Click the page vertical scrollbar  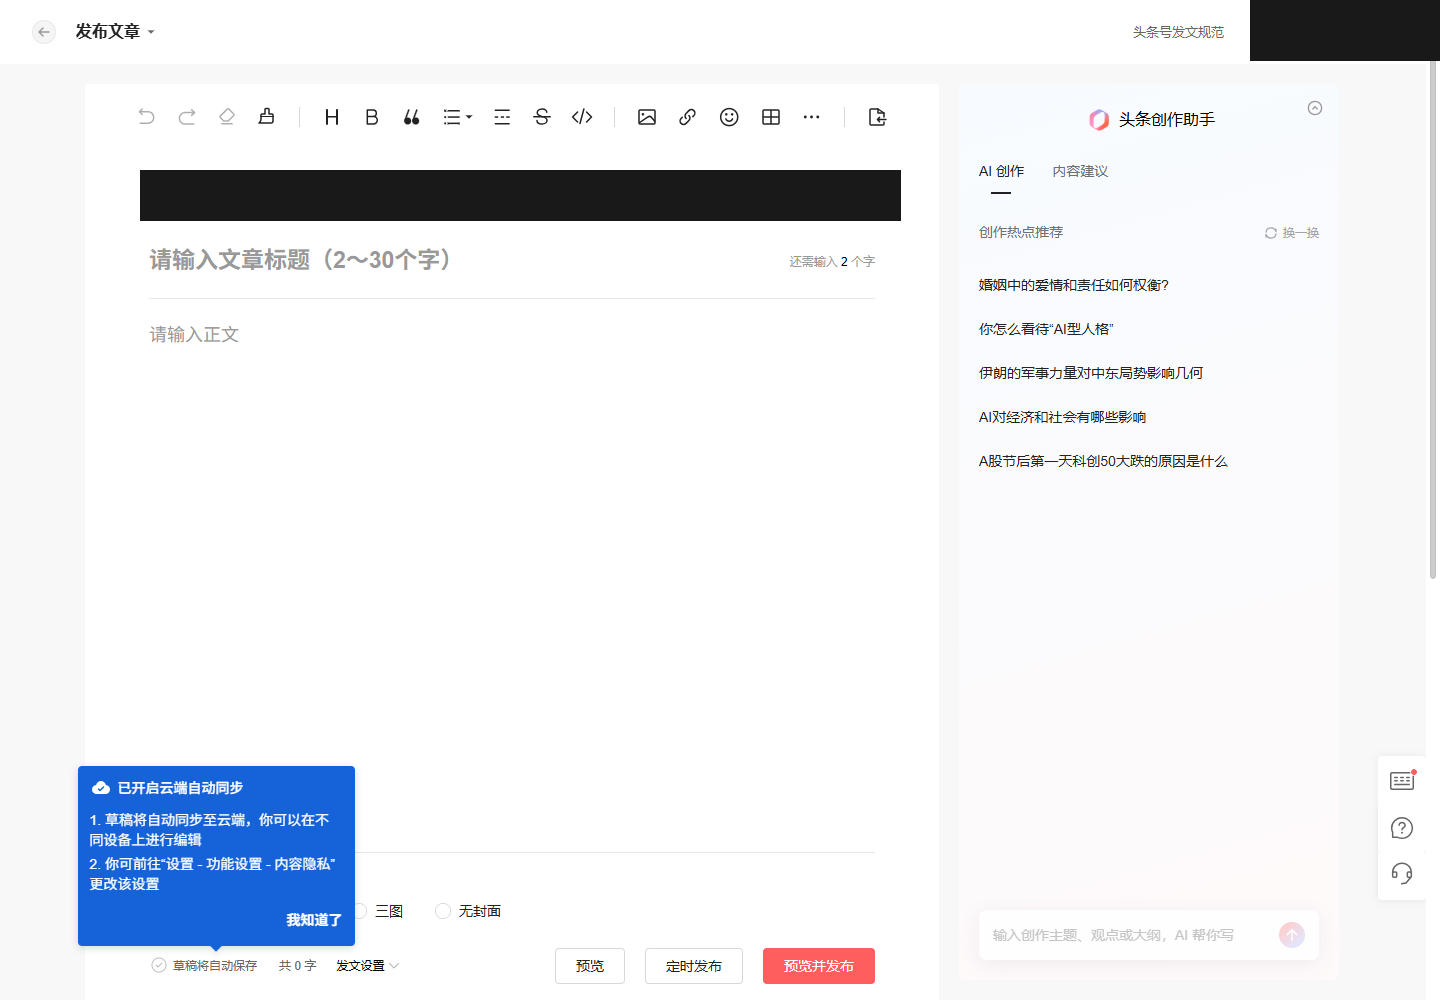tap(1433, 320)
